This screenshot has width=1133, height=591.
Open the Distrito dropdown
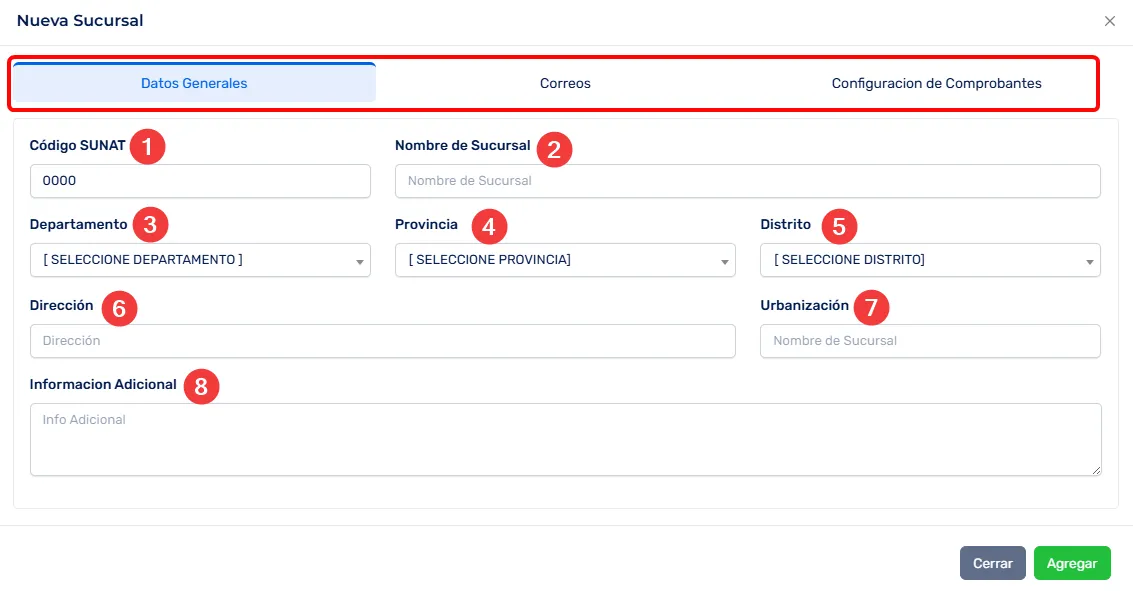(930, 260)
